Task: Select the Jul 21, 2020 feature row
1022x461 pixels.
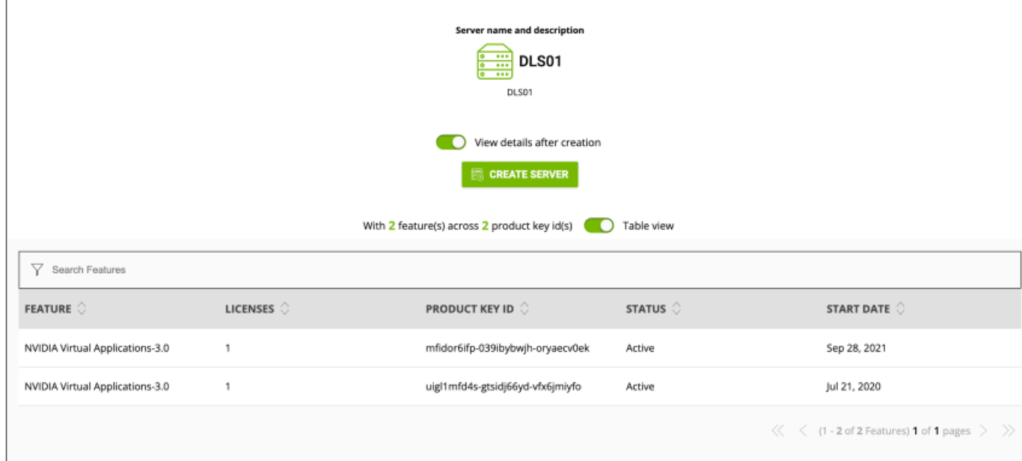Action: [x=519, y=387]
